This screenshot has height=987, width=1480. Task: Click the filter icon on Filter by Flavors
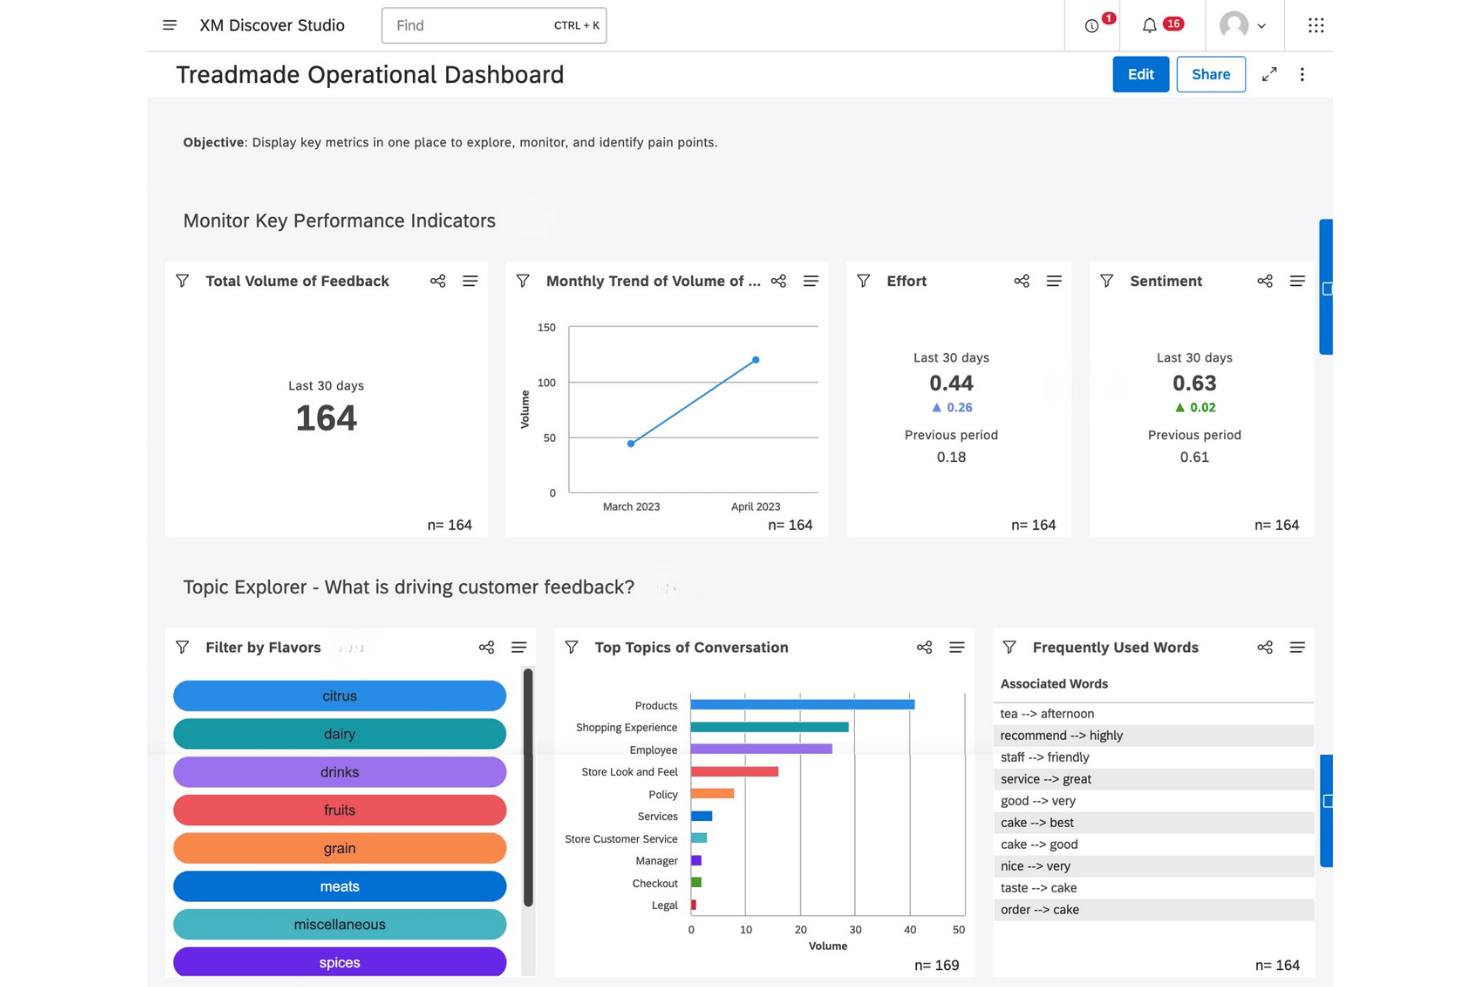pyautogui.click(x=182, y=647)
